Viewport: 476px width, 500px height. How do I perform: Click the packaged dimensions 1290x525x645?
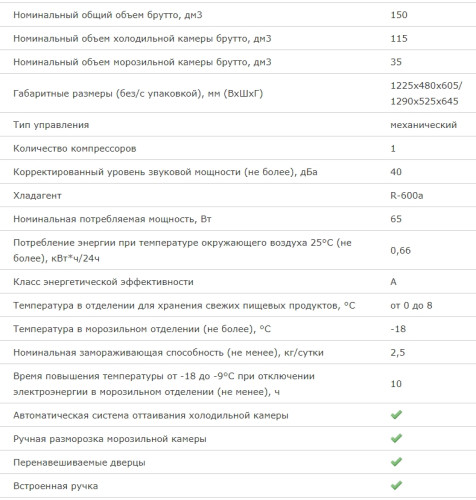point(424,101)
